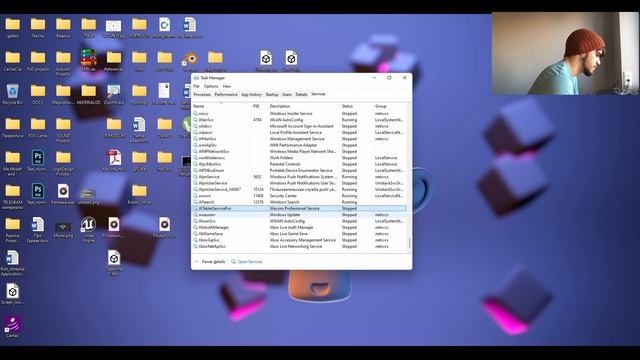640x360 pixels.
Task: Select the WSearch service row
Action: pyautogui.click(x=300, y=202)
